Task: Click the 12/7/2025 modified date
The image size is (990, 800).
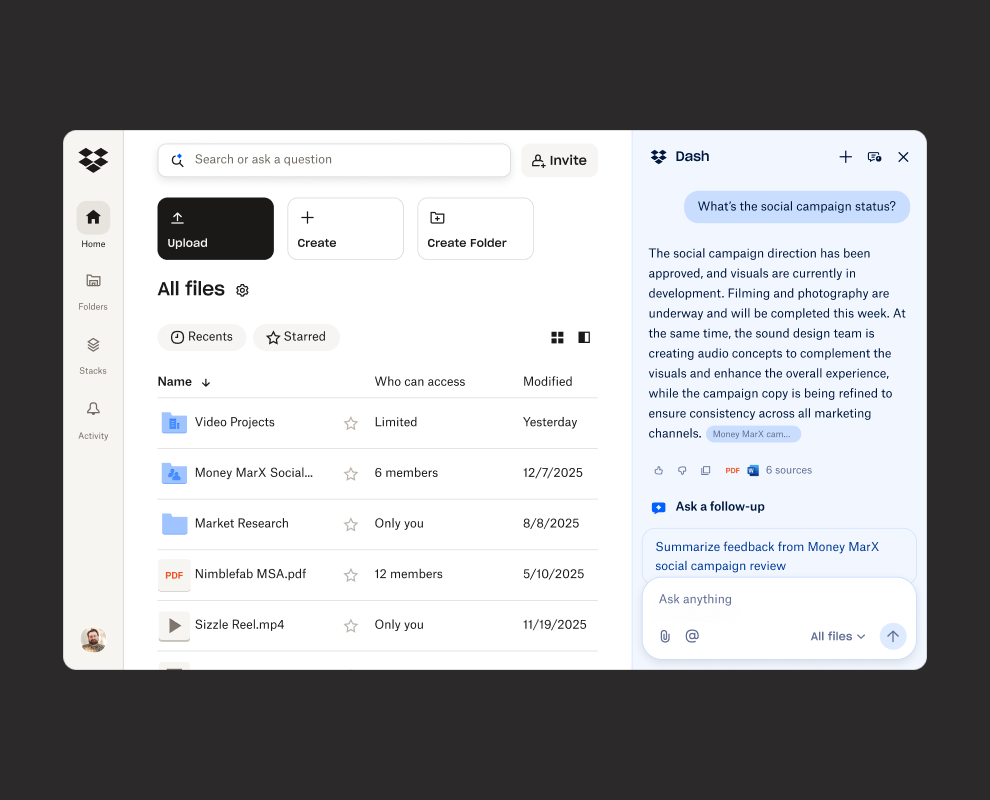Action: coord(552,472)
